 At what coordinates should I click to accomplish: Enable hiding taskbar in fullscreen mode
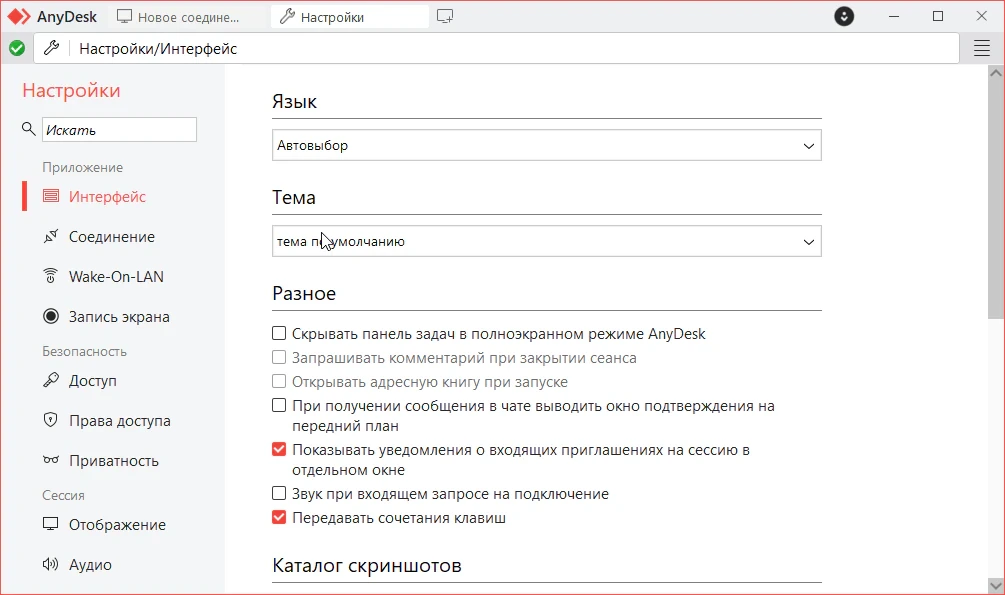[x=279, y=333]
